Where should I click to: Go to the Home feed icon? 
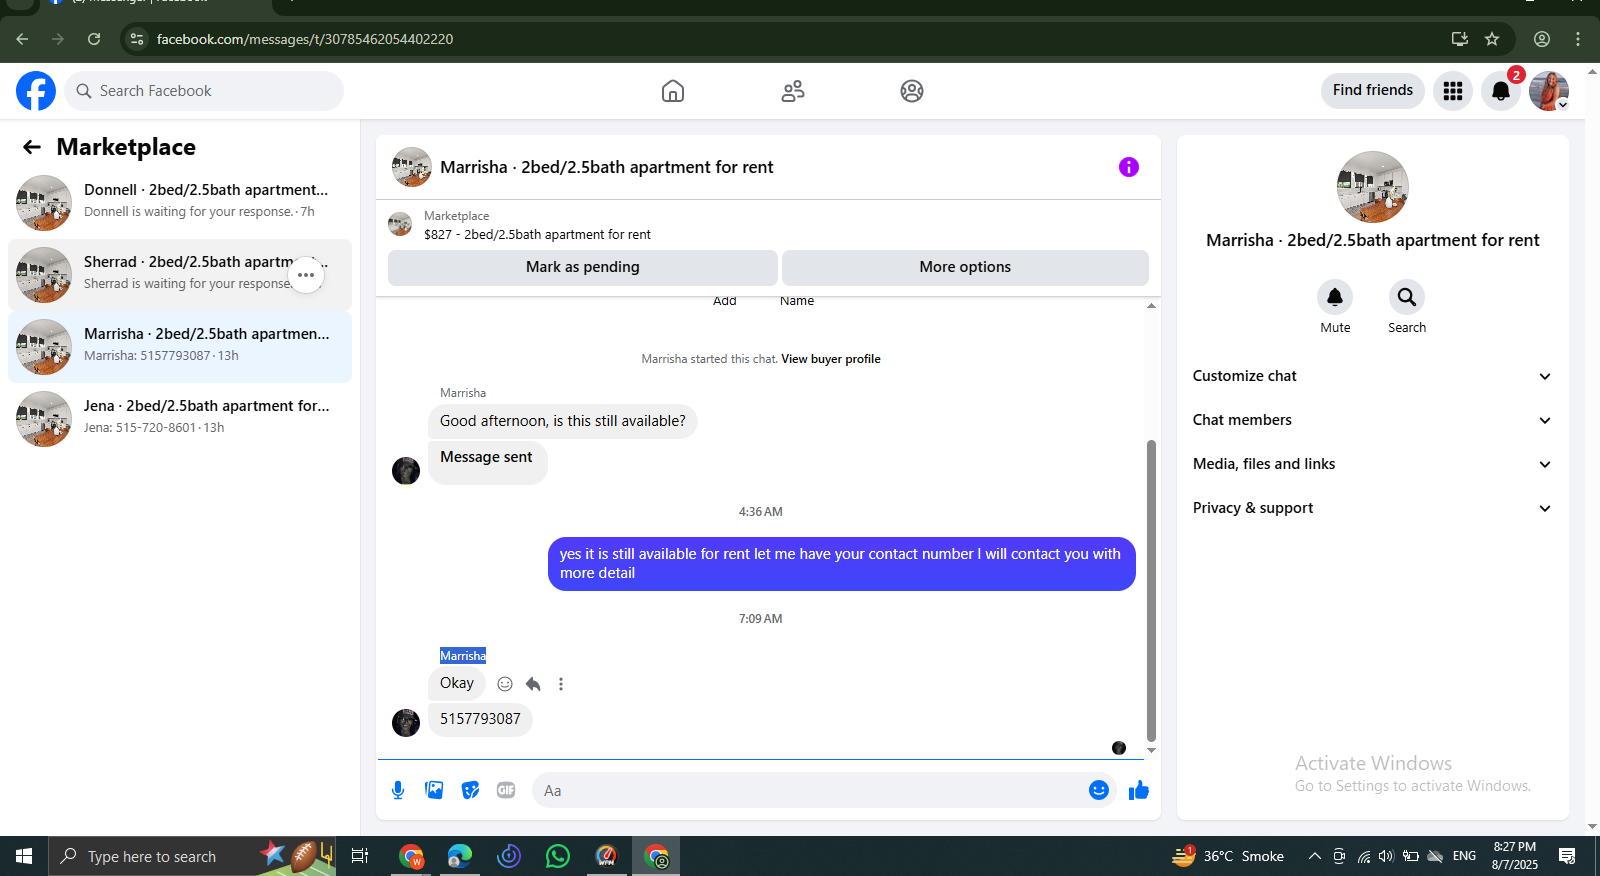(x=673, y=91)
